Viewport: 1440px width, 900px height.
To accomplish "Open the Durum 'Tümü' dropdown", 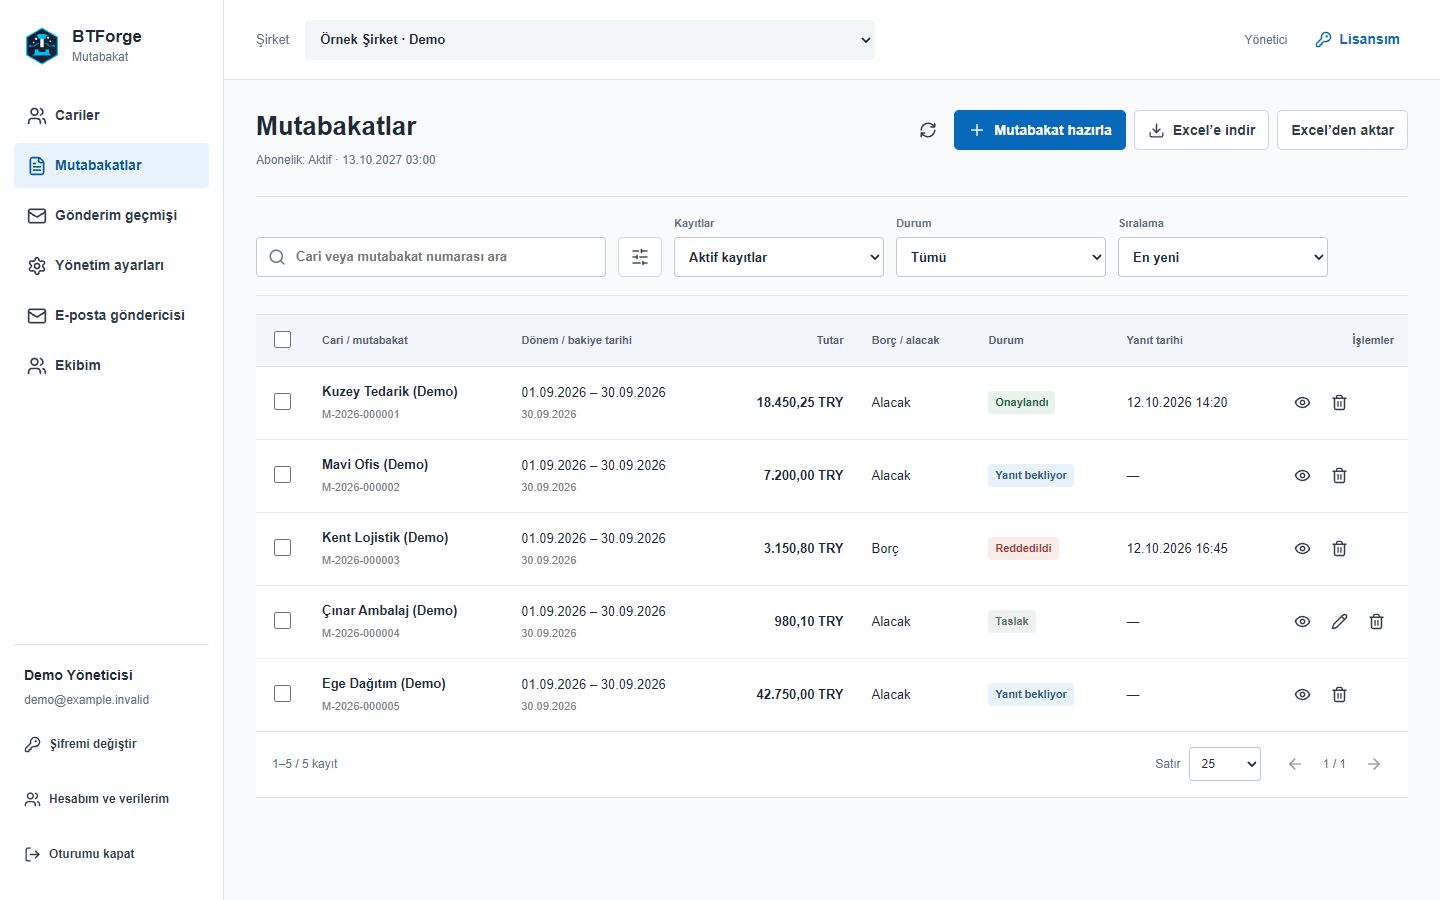I will click(1001, 257).
